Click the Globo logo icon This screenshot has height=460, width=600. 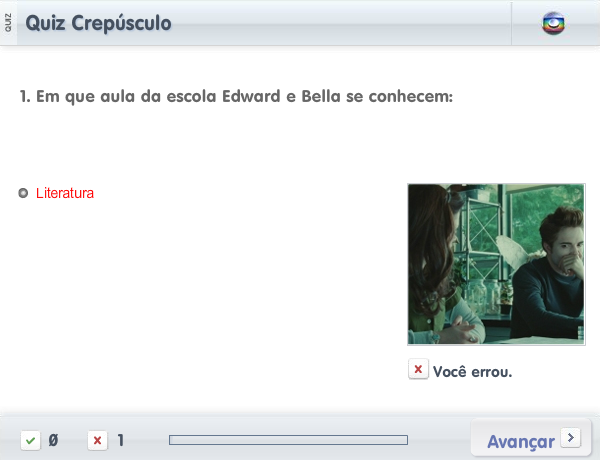[553, 23]
